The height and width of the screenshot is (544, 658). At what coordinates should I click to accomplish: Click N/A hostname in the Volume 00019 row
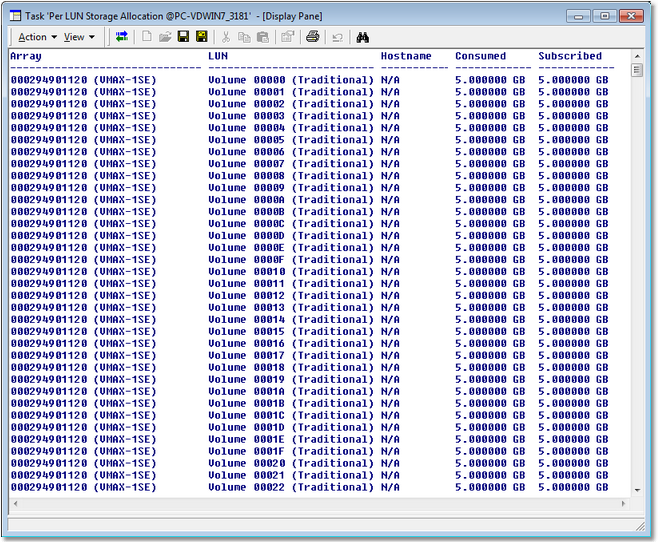point(390,379)
